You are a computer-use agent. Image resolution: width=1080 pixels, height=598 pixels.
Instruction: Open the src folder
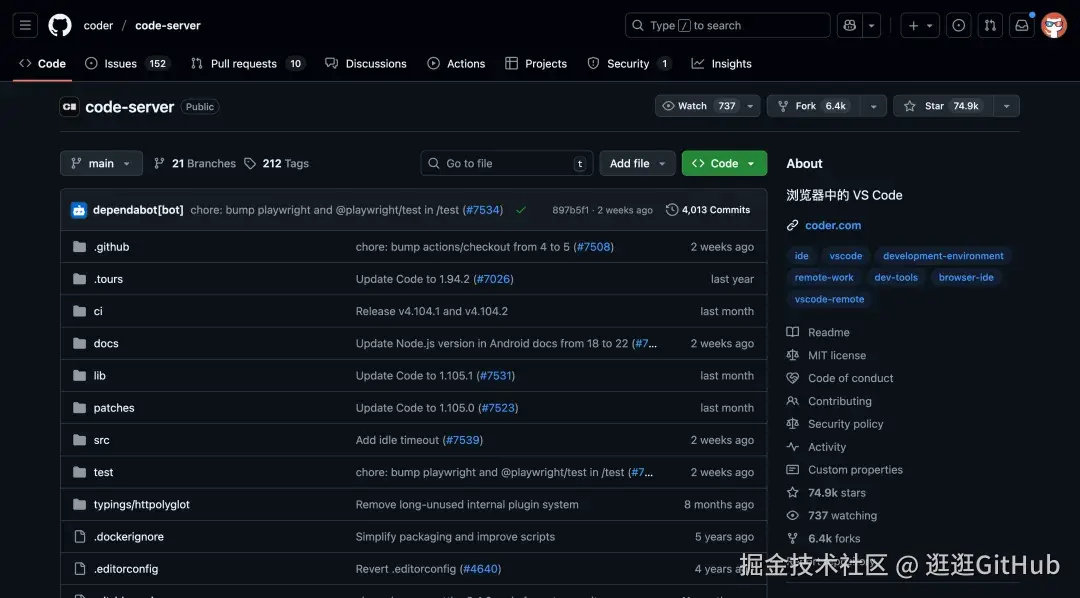[x=101, y=440]
